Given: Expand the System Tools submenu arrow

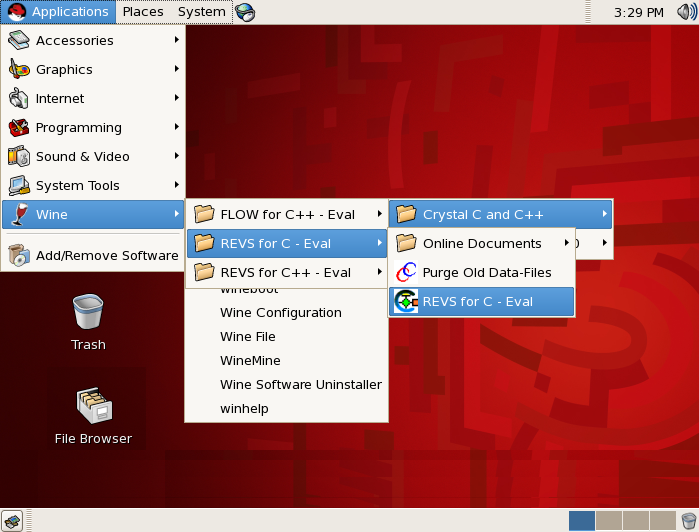Looking at the screenshot, I should click(x=177, y=185).
